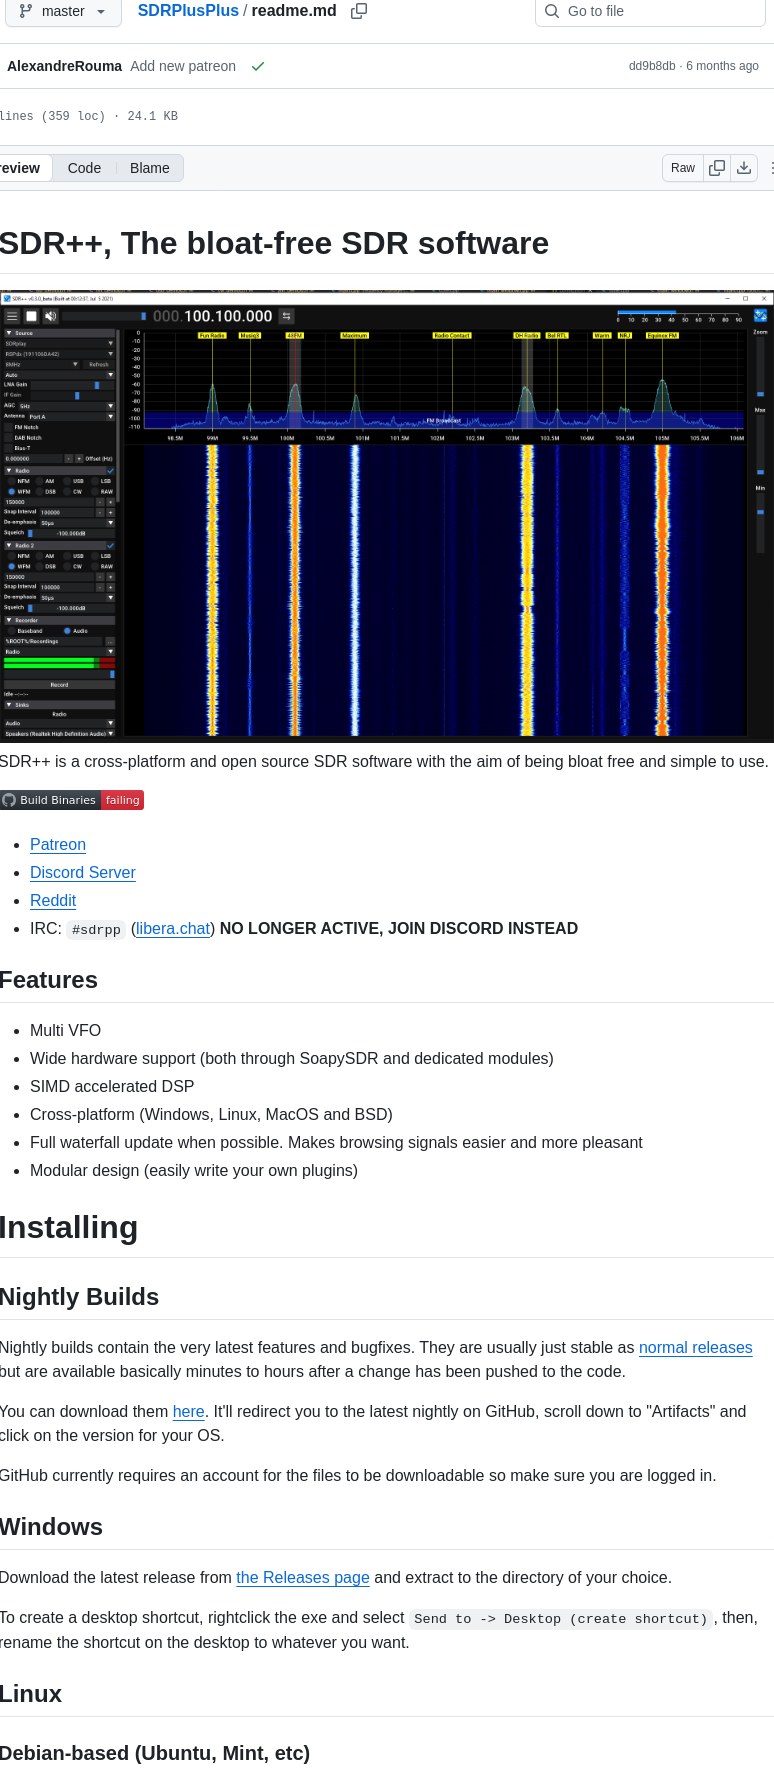Download the raw readme file
Screen dimensions: 774x1768
[x=744, y=168]
